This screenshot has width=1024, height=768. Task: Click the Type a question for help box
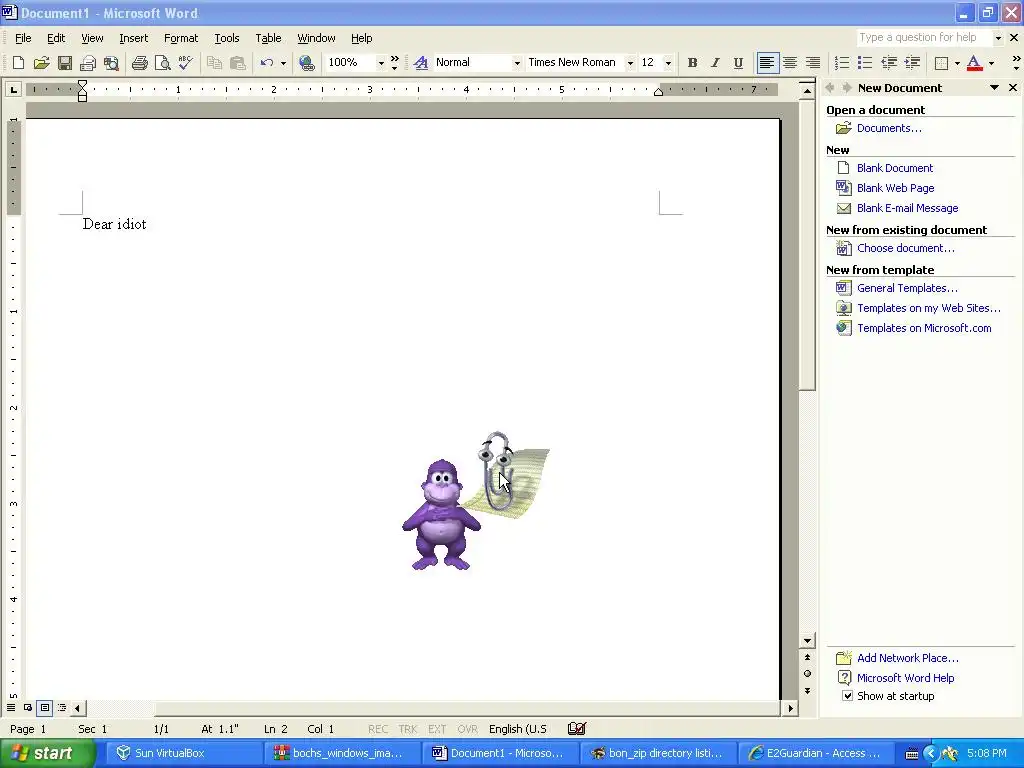coord(923,37)
